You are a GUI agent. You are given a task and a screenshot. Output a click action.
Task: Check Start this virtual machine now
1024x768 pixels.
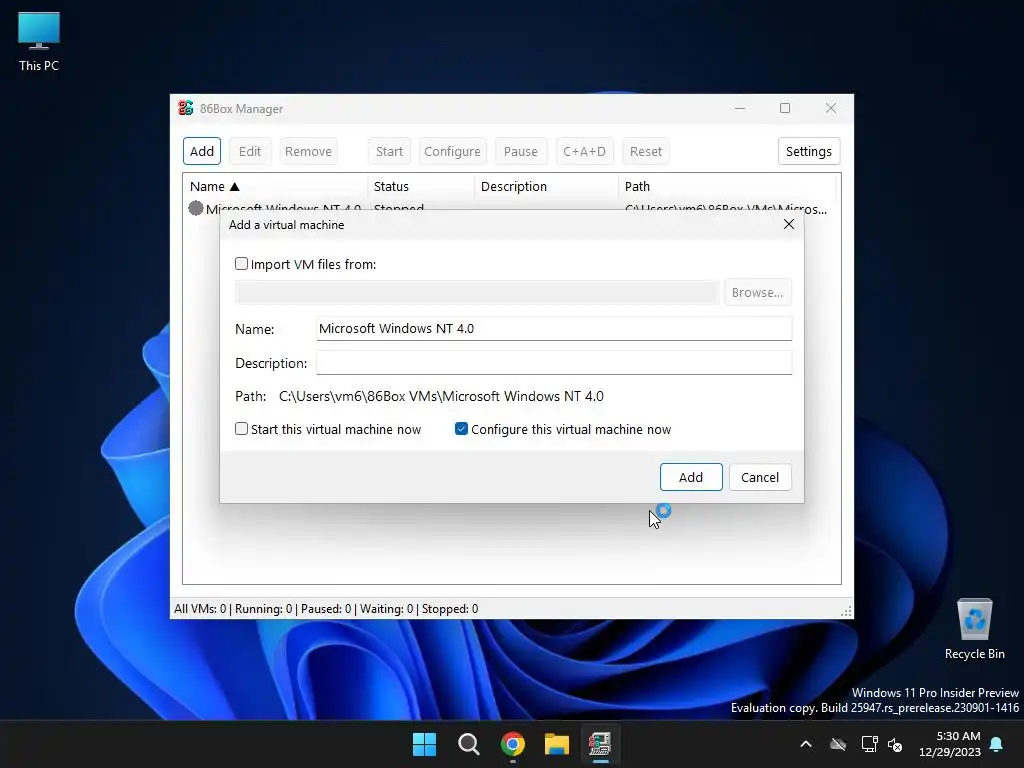pyautogui.click(x=242, y=429)
